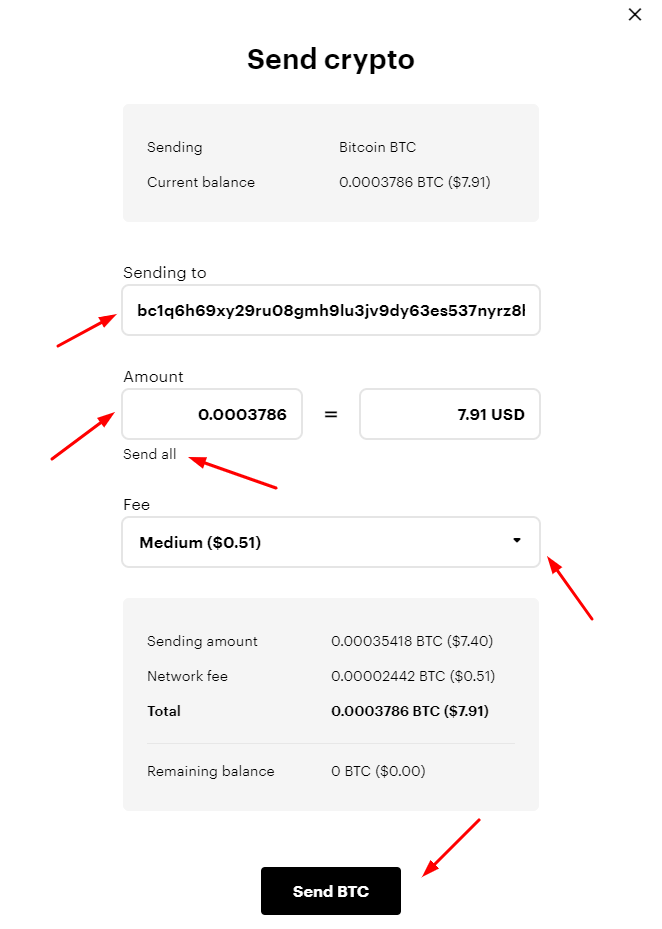Close the Send crypto dialog
The width and height of the screenshot is (662, 929).
tap(634, 15)
